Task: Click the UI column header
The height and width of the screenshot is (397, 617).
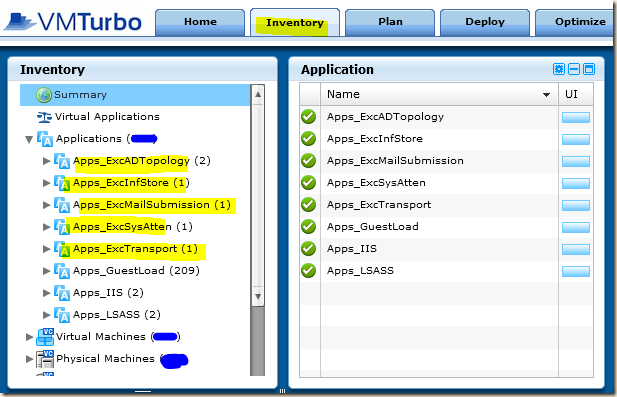Action: (576, 94)
